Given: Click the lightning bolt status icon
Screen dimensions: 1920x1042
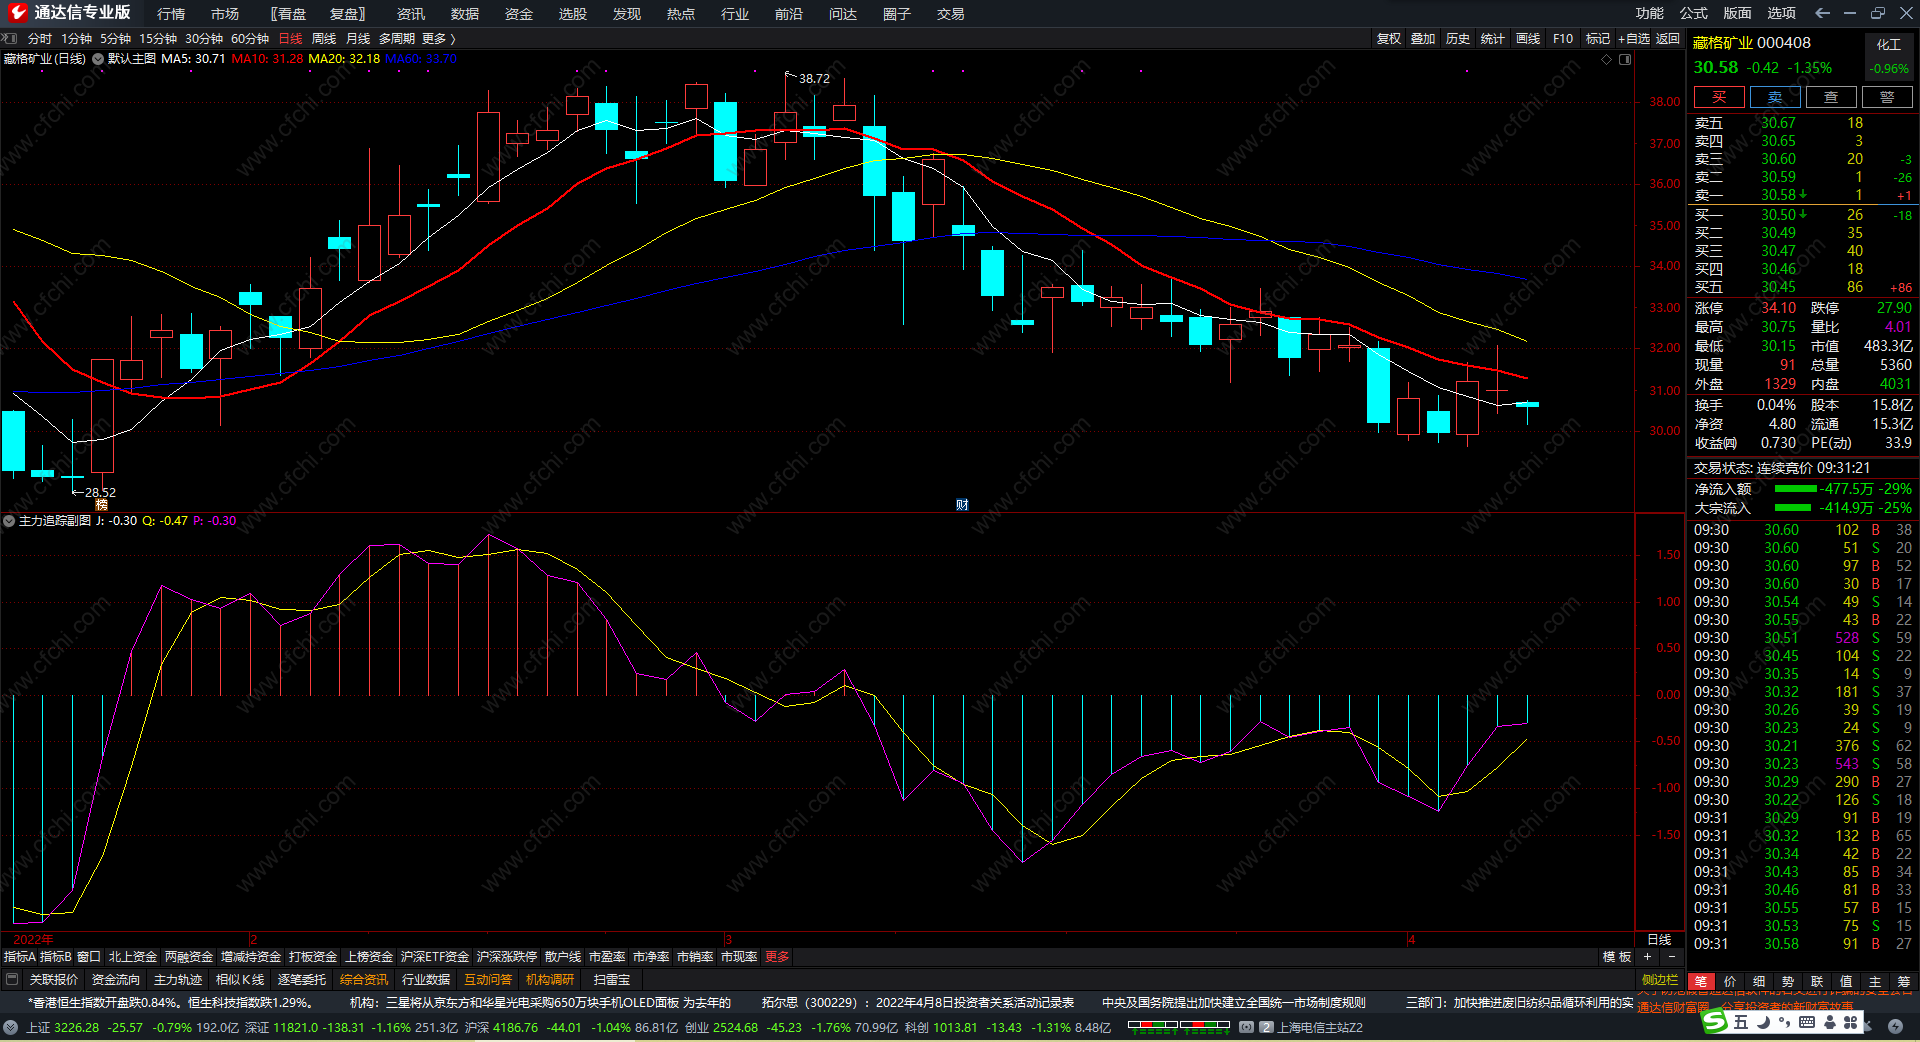Looking at the screenshot, I should (1895, 1027).
